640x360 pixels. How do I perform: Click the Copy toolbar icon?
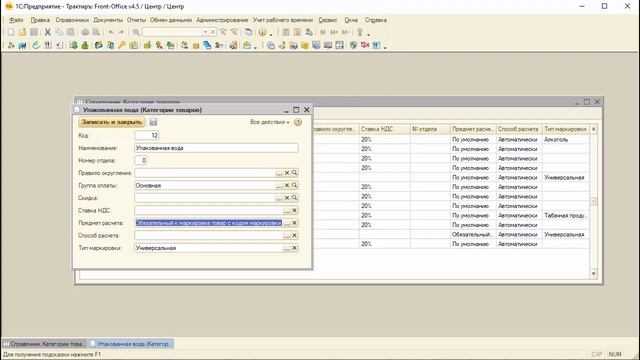click(x=59, y=32)
